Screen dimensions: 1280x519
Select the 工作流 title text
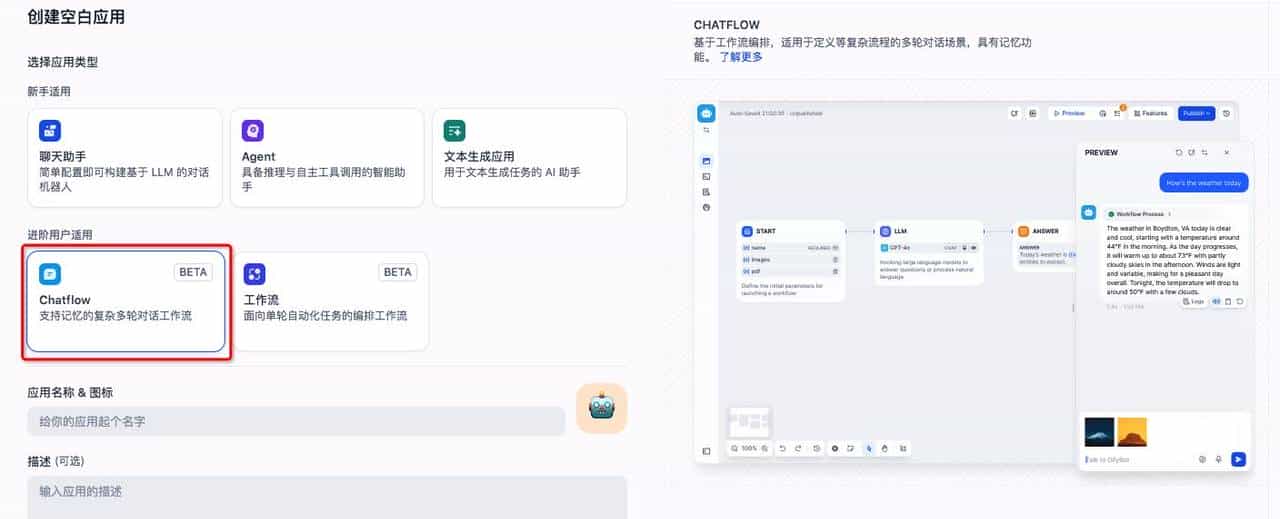[260, 299]
